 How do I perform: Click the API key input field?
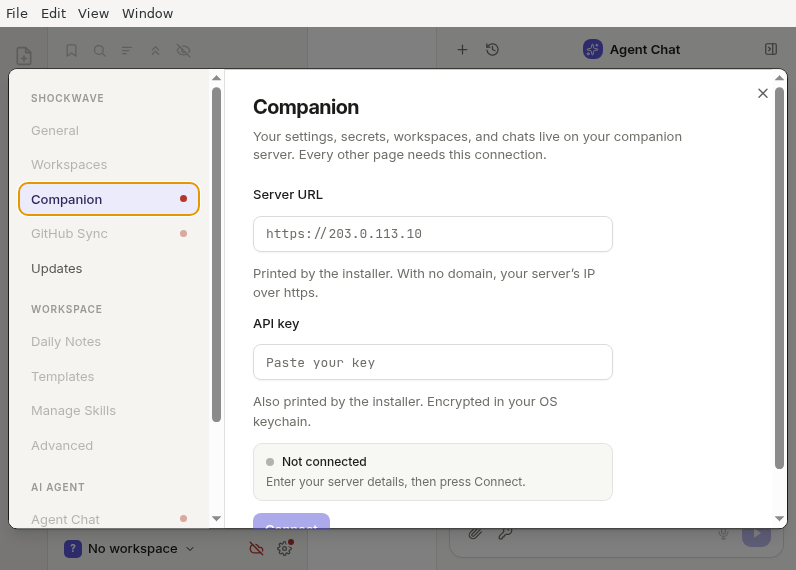[433, 362]
